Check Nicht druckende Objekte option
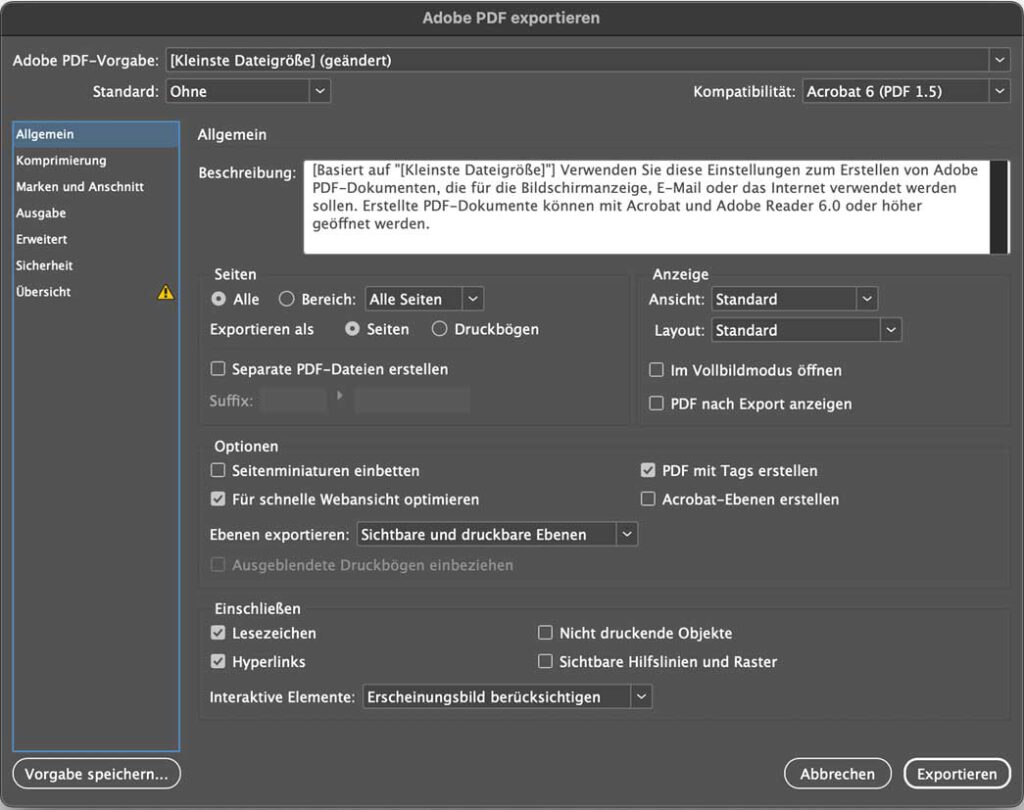This screenshot has height=810, width=1024. click(545, 633)
